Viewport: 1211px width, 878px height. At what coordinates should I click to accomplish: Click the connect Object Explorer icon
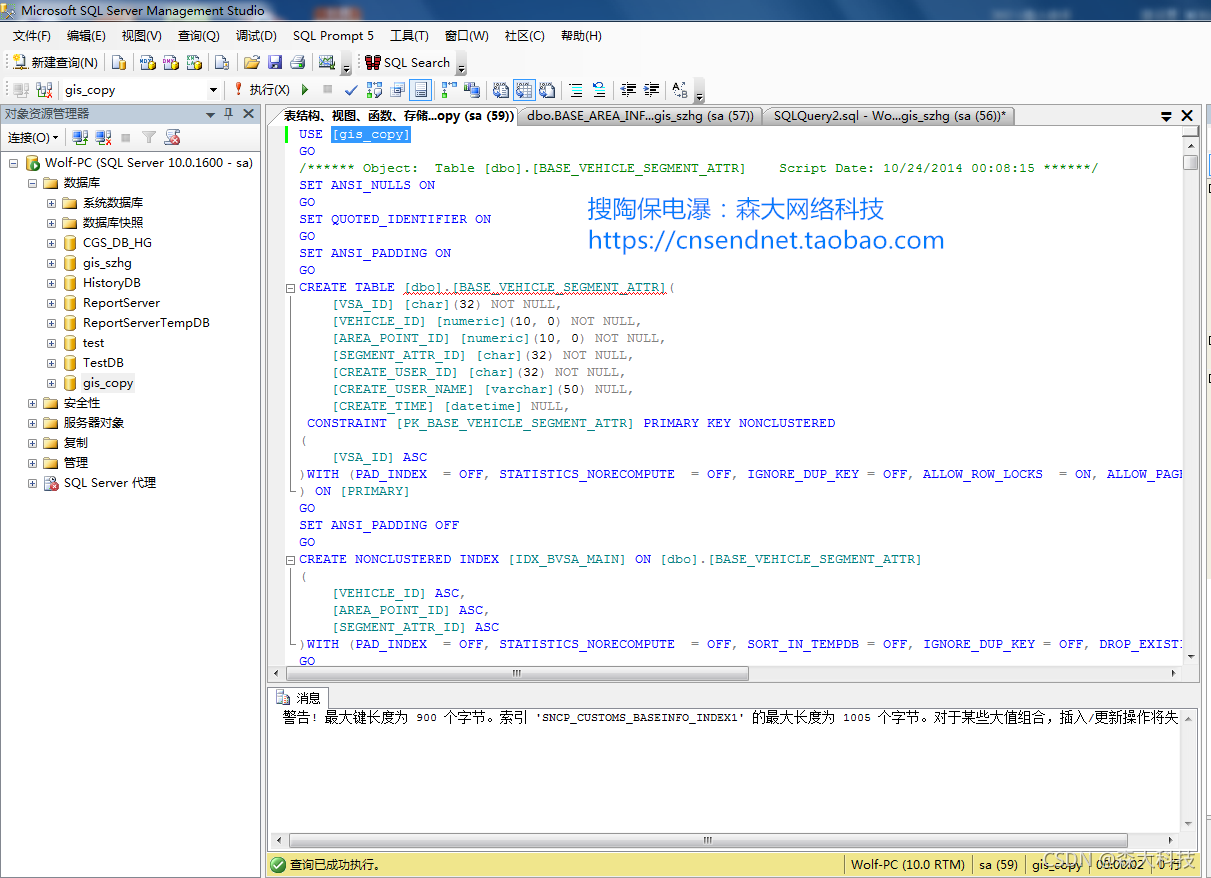[80, 137]
